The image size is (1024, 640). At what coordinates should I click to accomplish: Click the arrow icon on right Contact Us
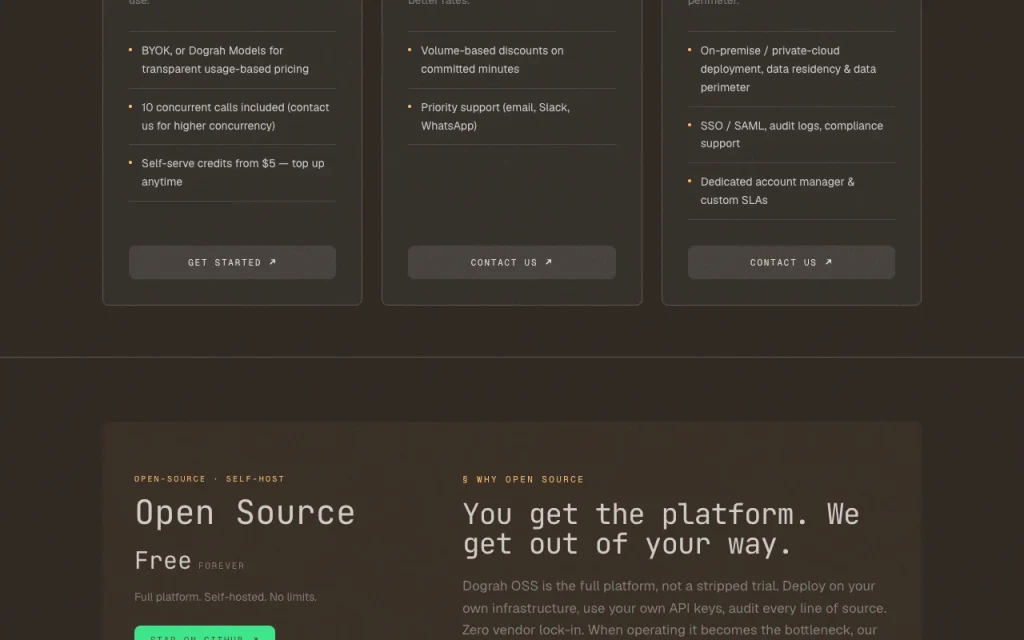(x=829, y=262)
